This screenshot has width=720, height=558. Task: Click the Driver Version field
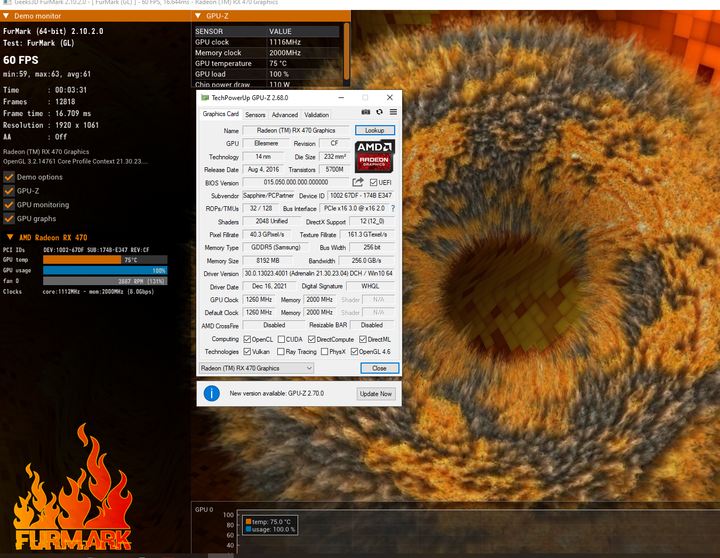pos(318,273)
